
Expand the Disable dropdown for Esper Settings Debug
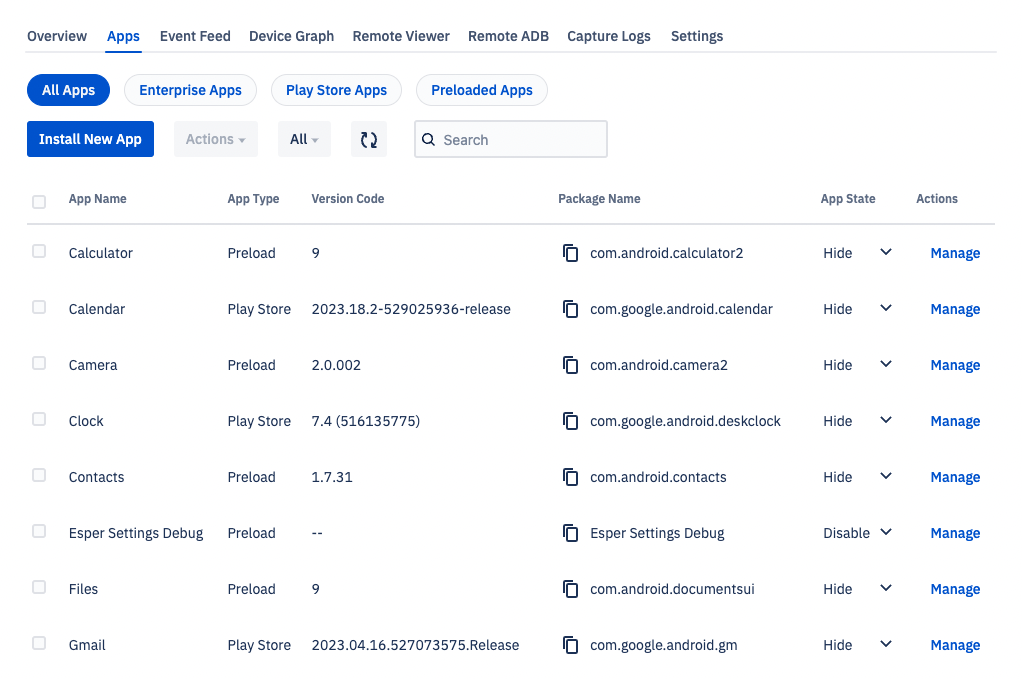pos(889,533)
